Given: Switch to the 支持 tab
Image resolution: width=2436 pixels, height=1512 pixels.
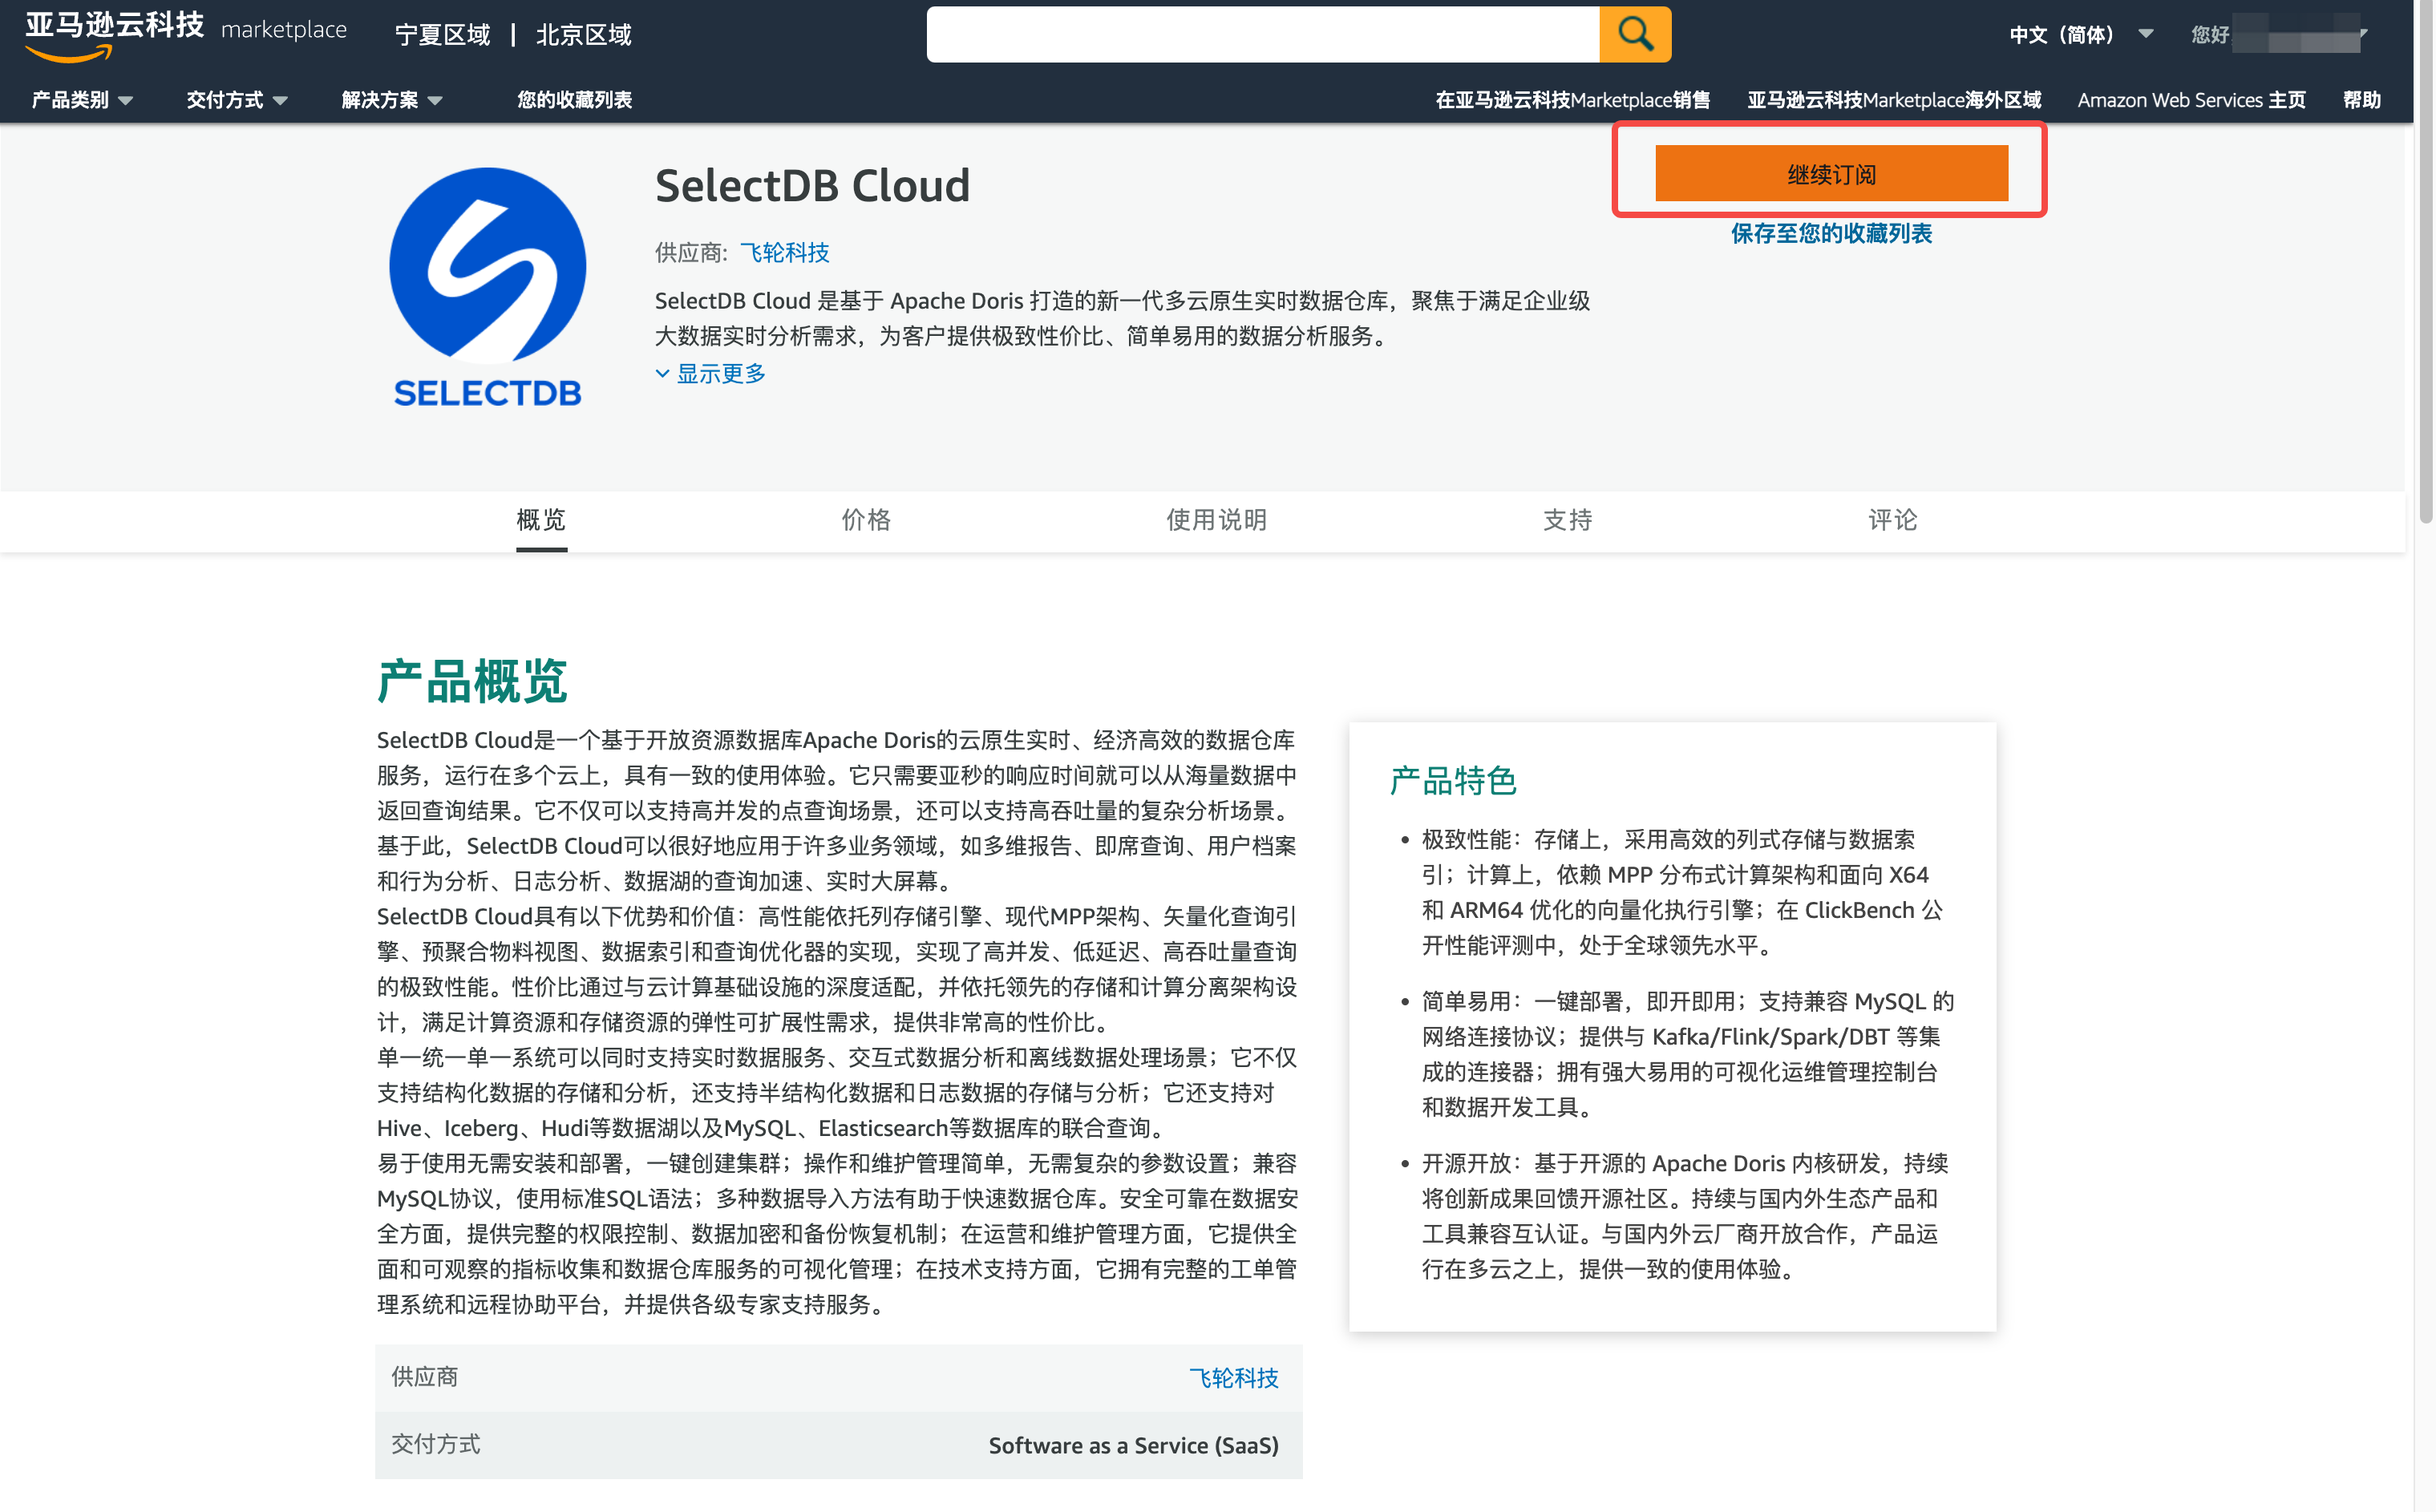Looking at the screenshot, I should coord(1567,520).
